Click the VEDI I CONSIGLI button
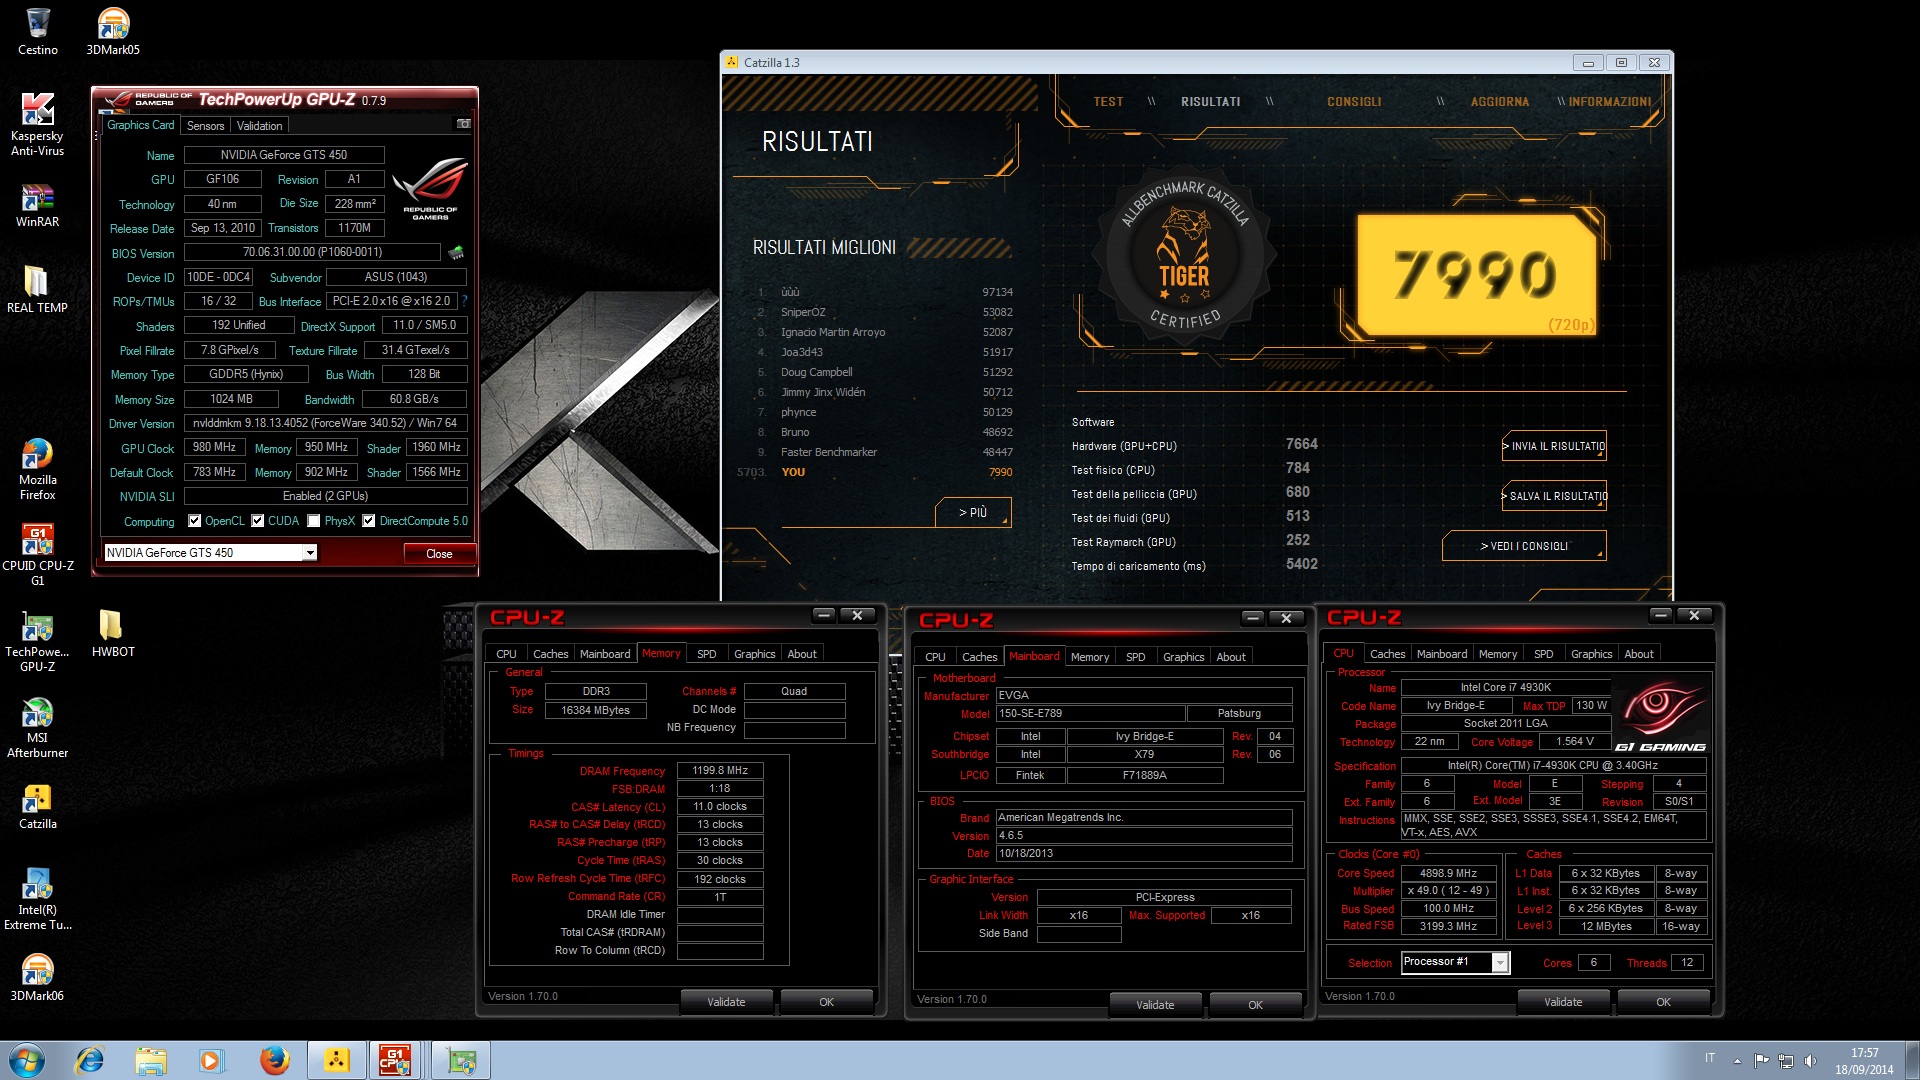 click(1524, 546)
